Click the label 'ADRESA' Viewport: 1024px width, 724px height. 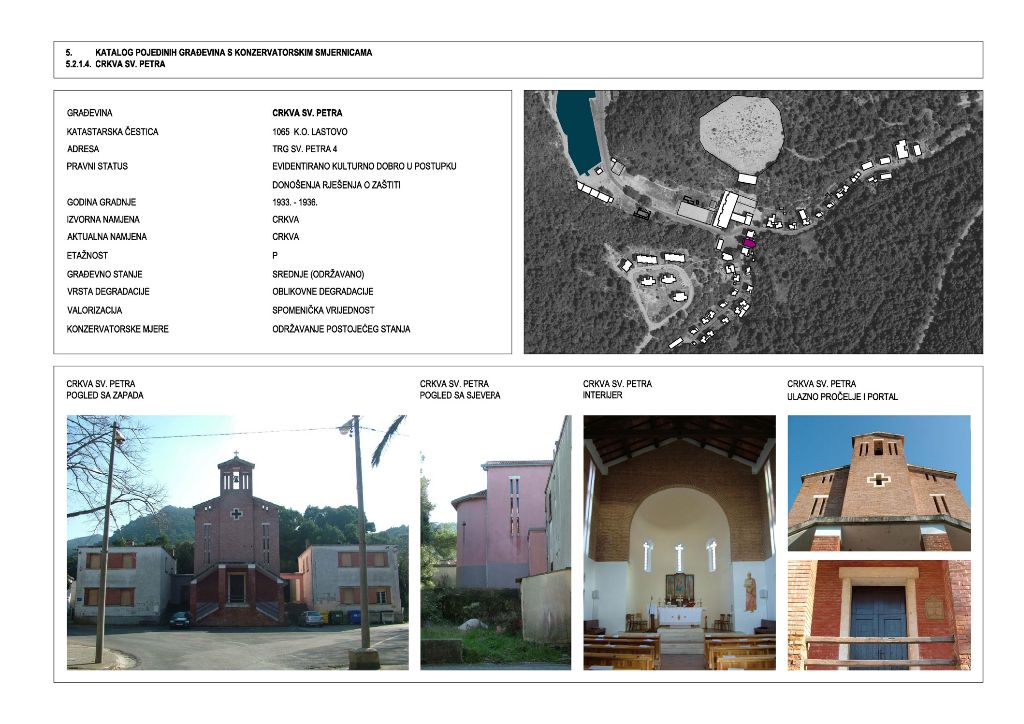click(83, 149)
